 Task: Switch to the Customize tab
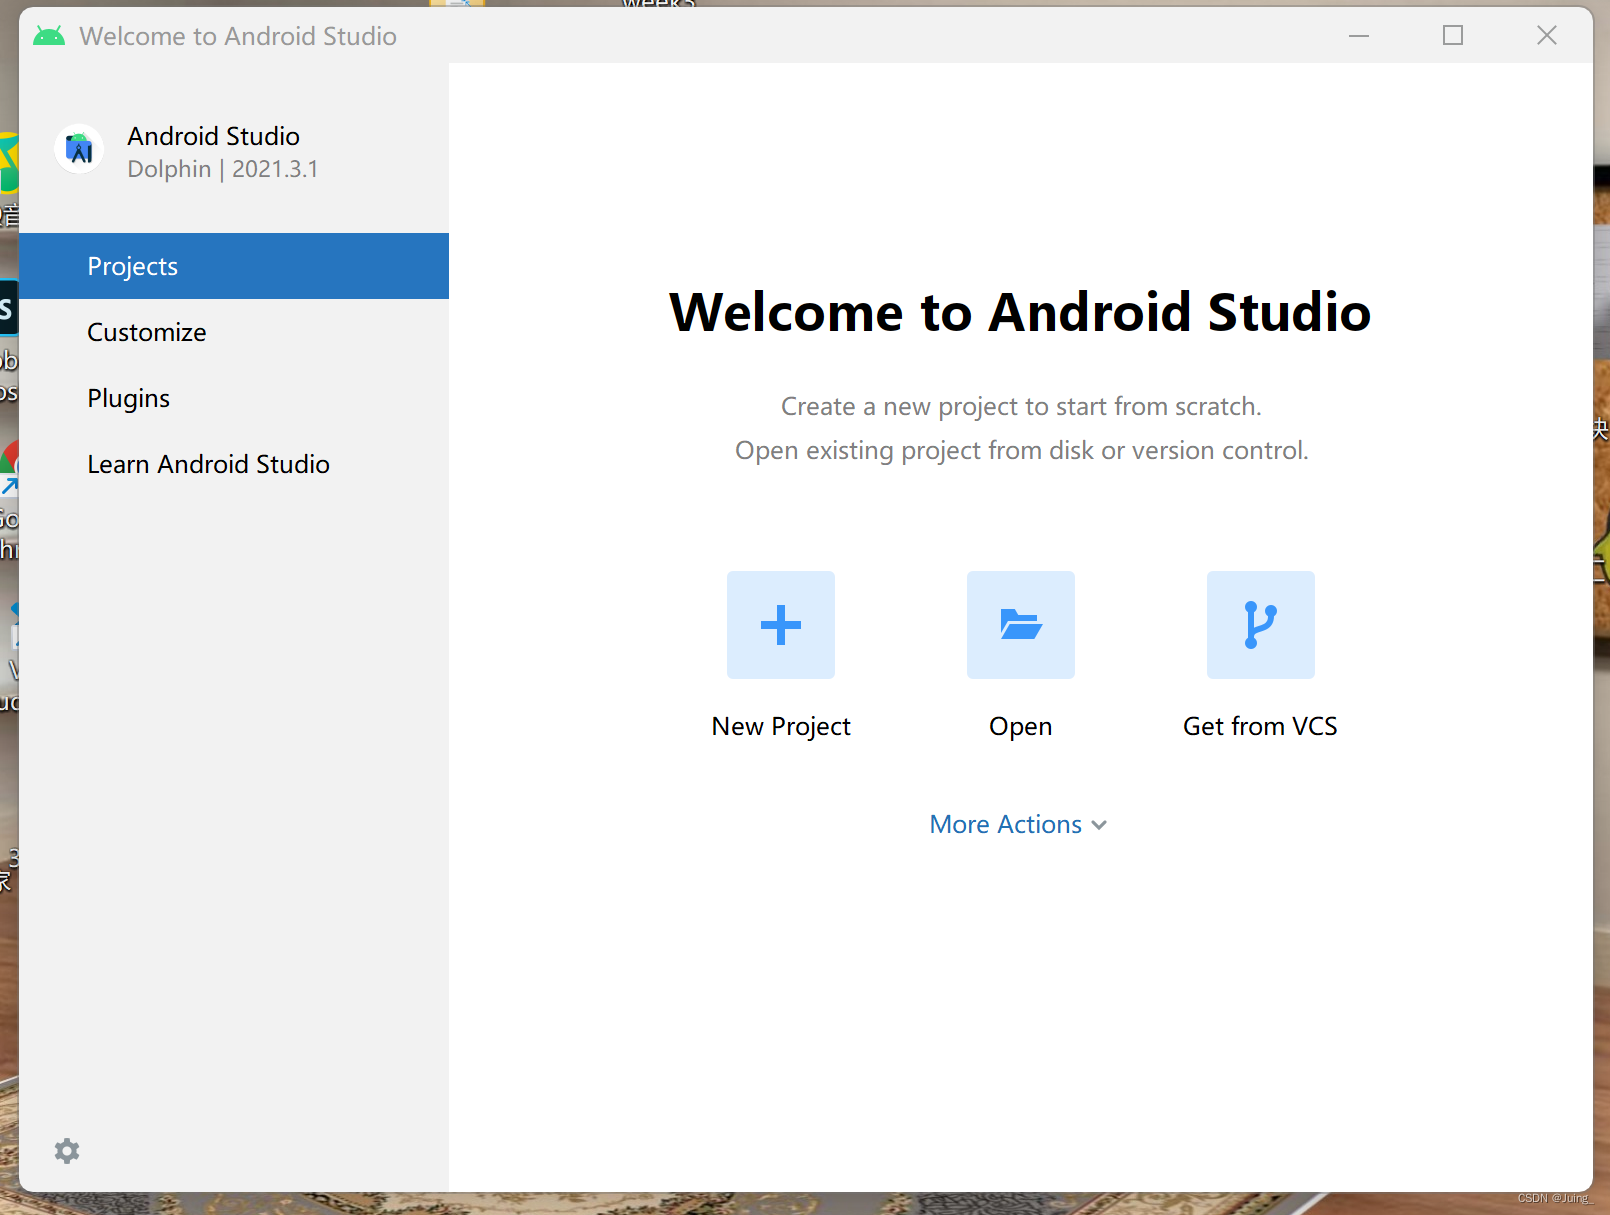(x=234, y=332)
